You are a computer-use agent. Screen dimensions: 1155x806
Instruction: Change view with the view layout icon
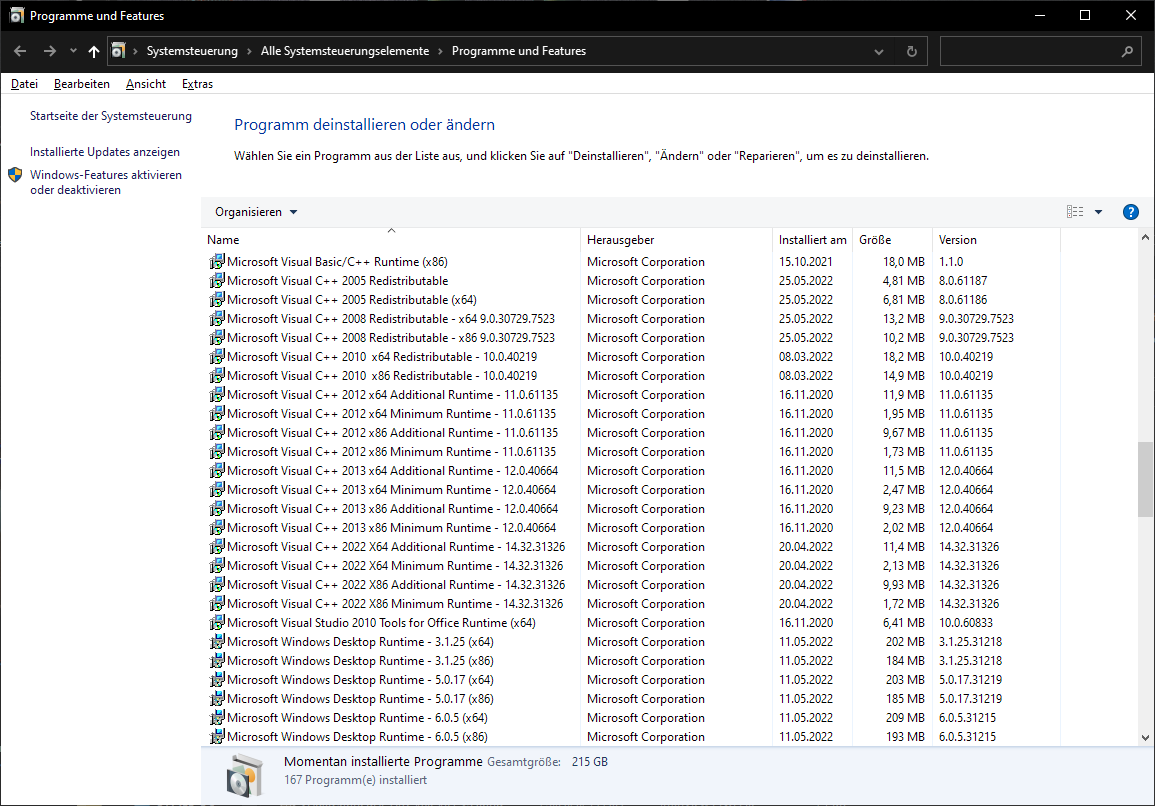click(1075, 212)
